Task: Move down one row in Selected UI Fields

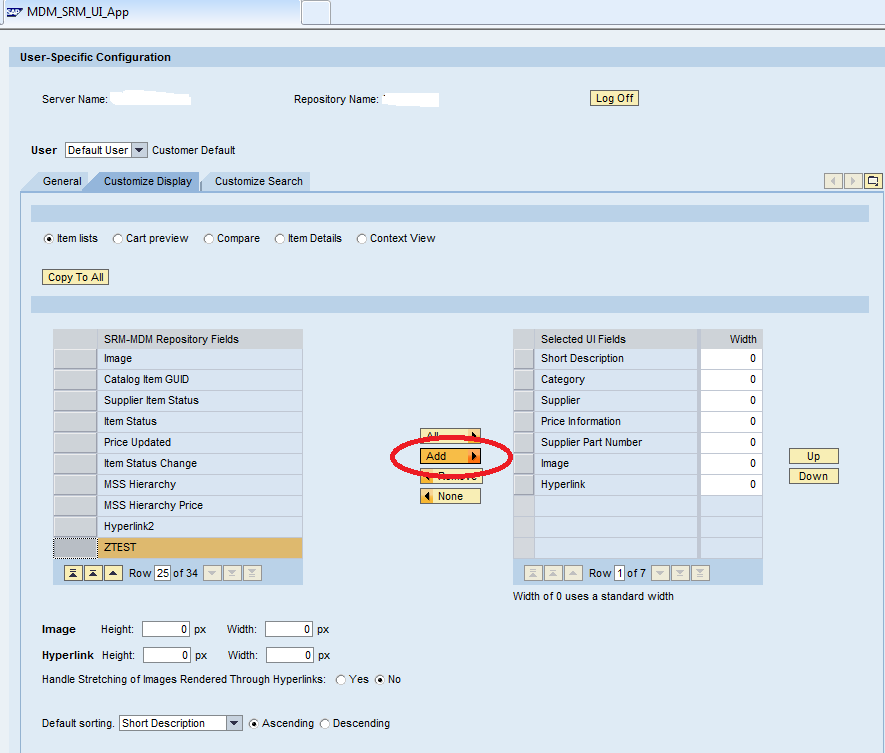Action: [660, 573]
